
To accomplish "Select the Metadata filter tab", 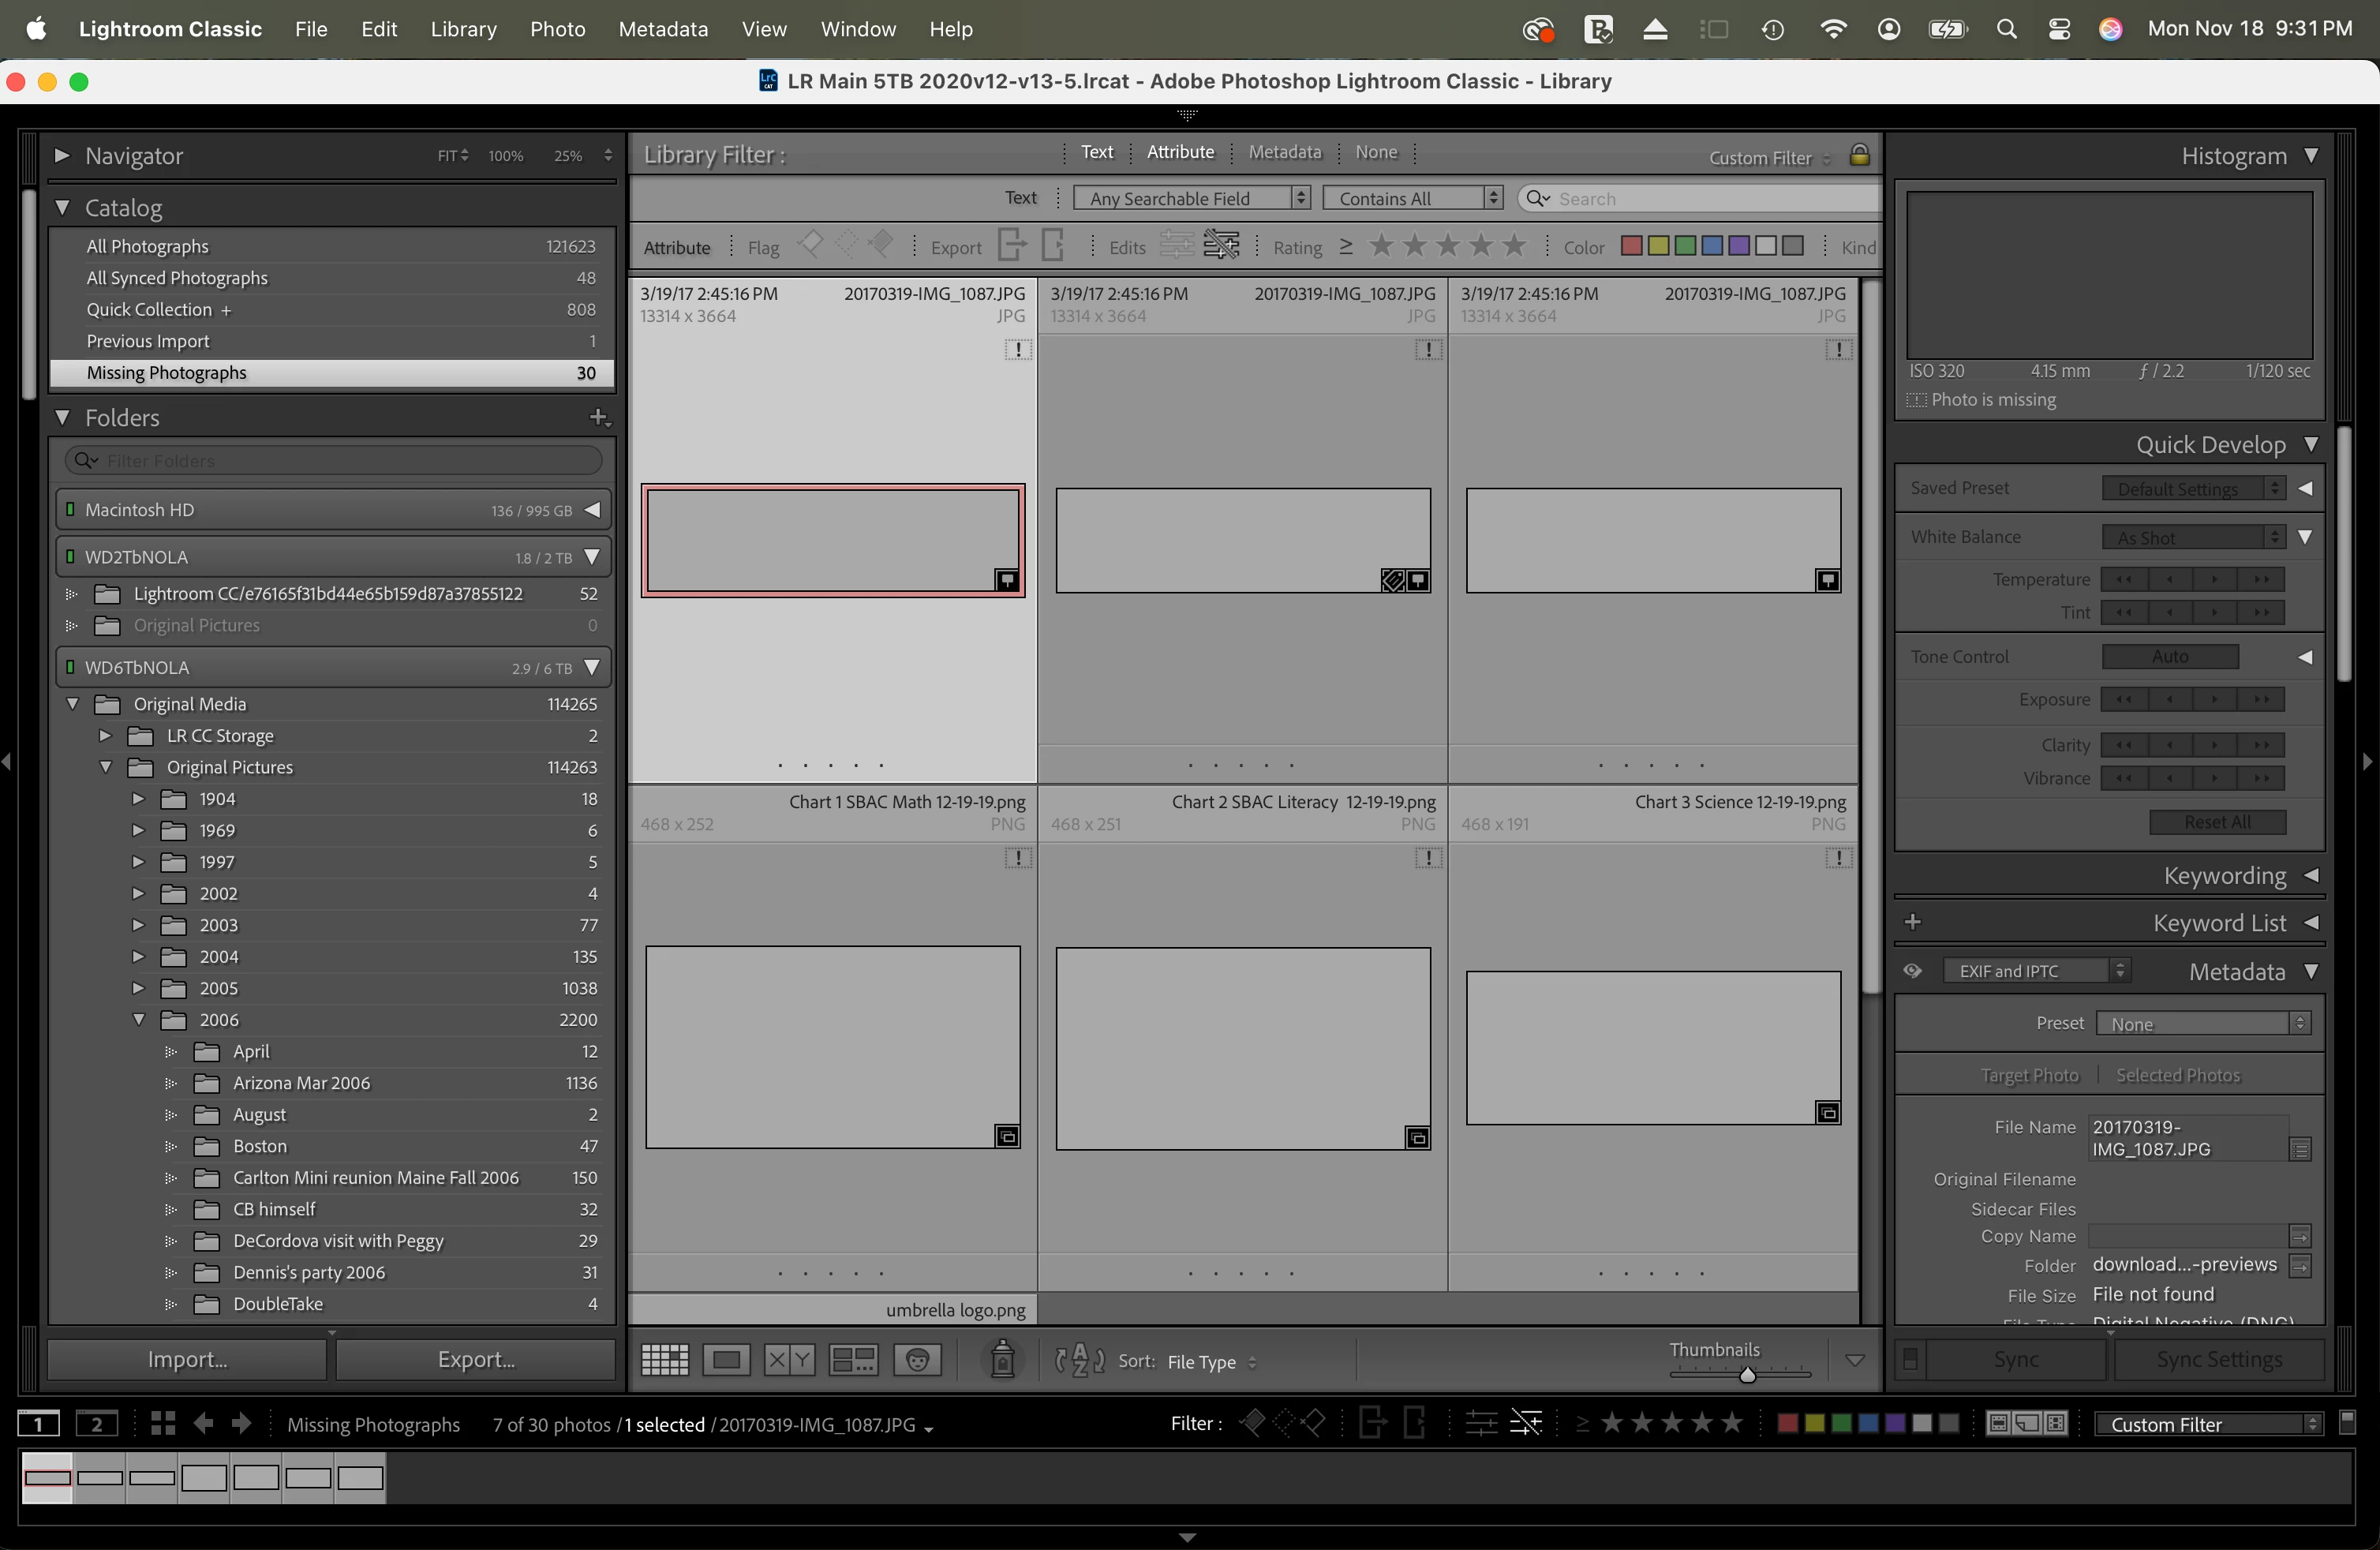I will [1284, 152].
